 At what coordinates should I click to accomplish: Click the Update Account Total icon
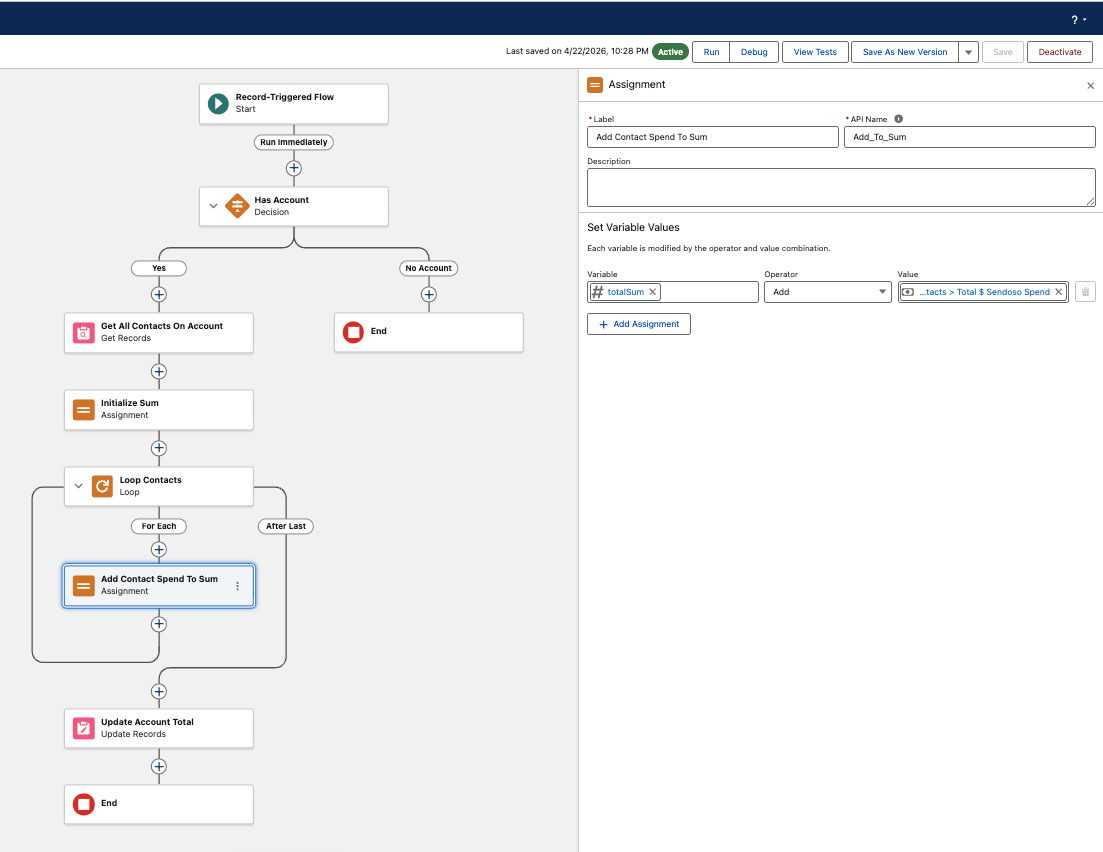(84, 728)
